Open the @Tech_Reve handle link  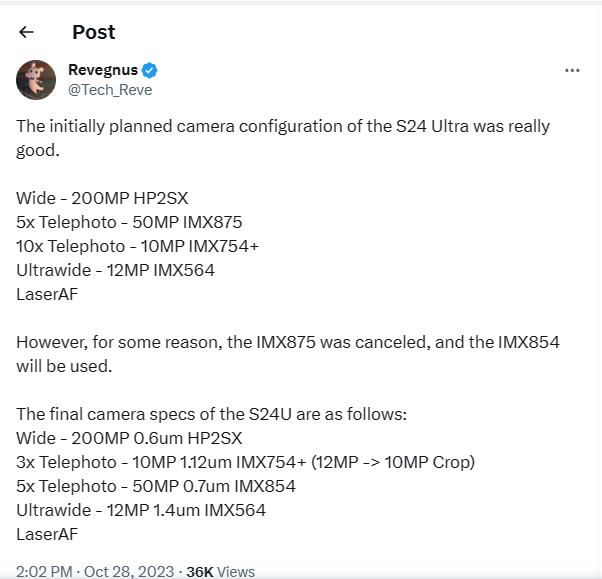[x=109, y=90]
